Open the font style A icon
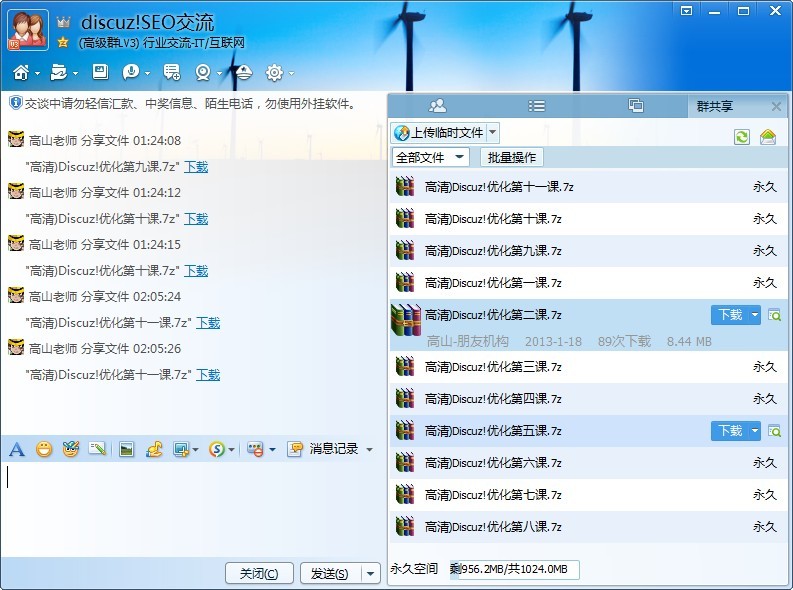The width and height of the screenshot is (793, 590). pyautogui.click(x=17, y=449)
